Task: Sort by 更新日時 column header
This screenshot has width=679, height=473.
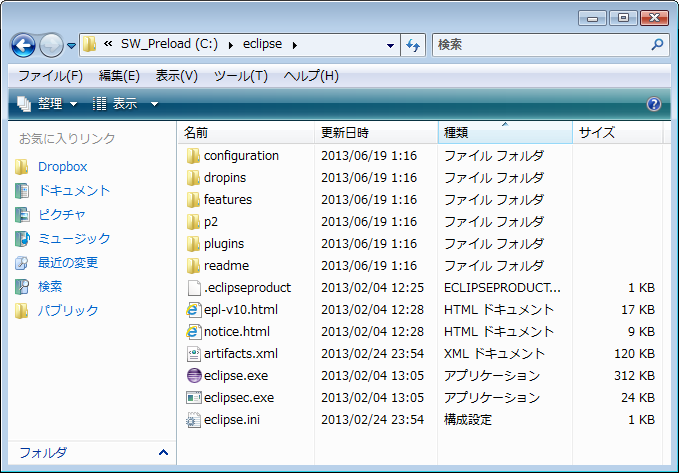Action: point(376,133)
